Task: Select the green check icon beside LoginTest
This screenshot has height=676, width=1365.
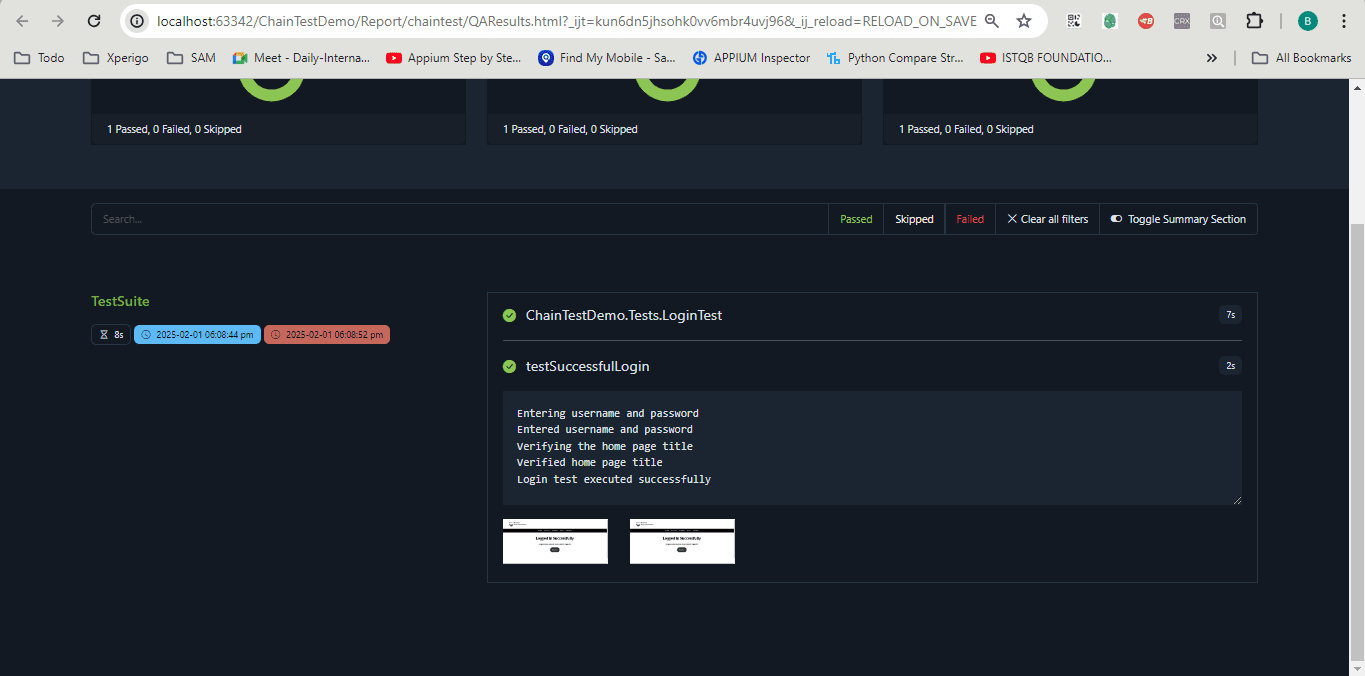Action: click(x=510, y=314)
